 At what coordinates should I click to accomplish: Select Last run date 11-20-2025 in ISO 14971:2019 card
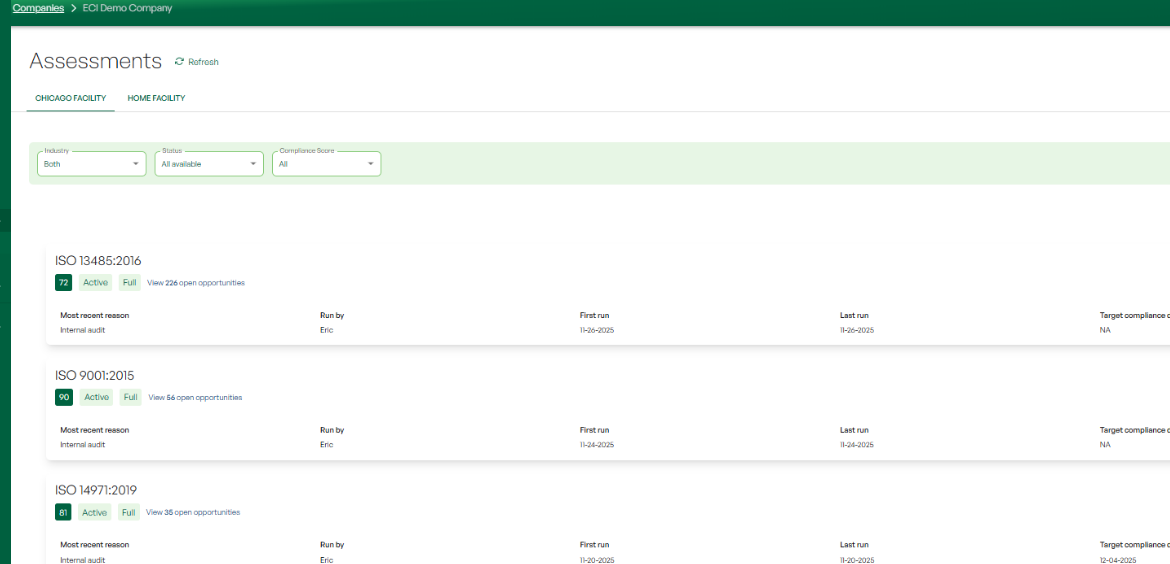[857, 560]
